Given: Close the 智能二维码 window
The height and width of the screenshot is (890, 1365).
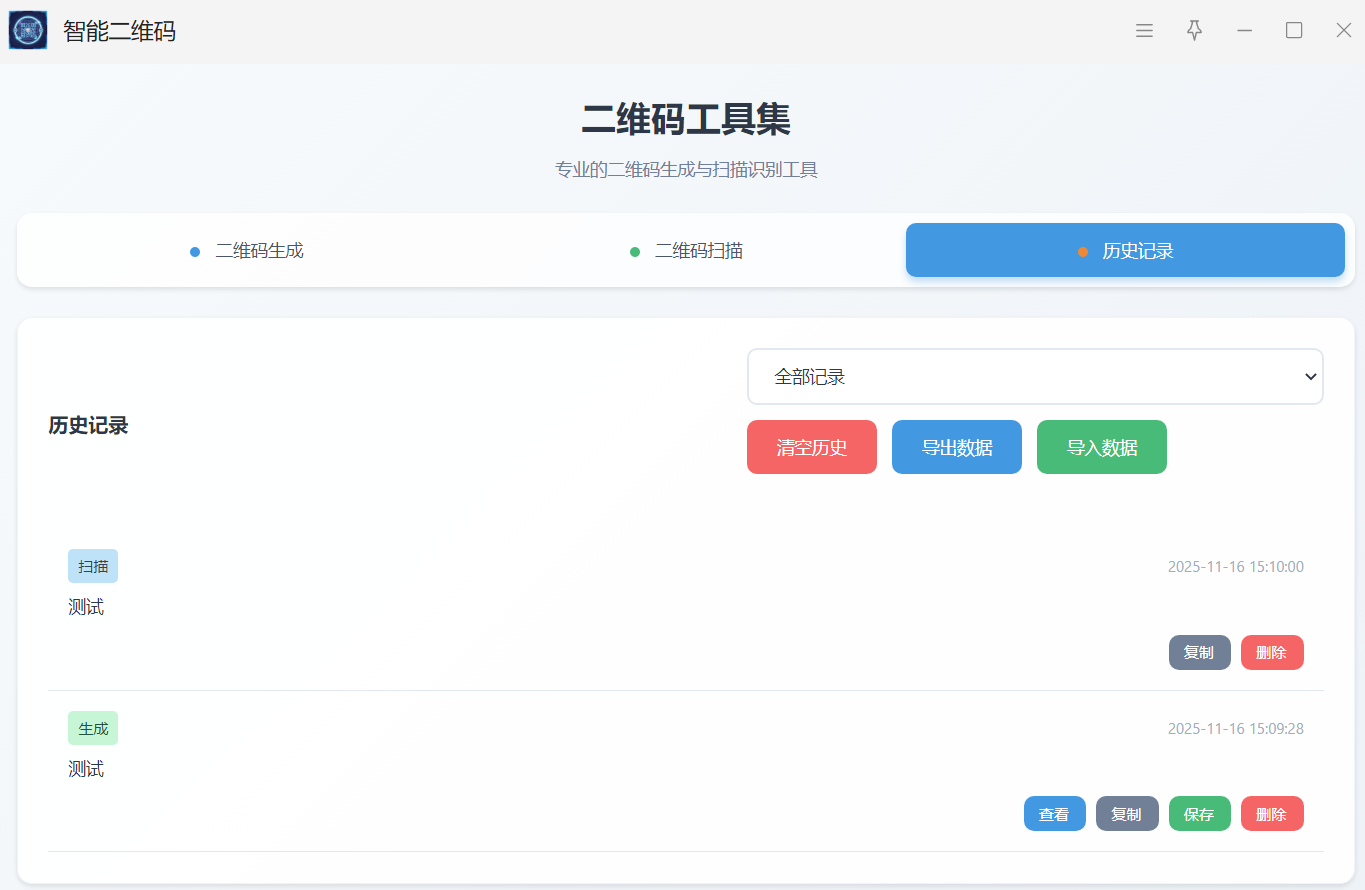Looking at the screenshot, I should coord(1343,31).
